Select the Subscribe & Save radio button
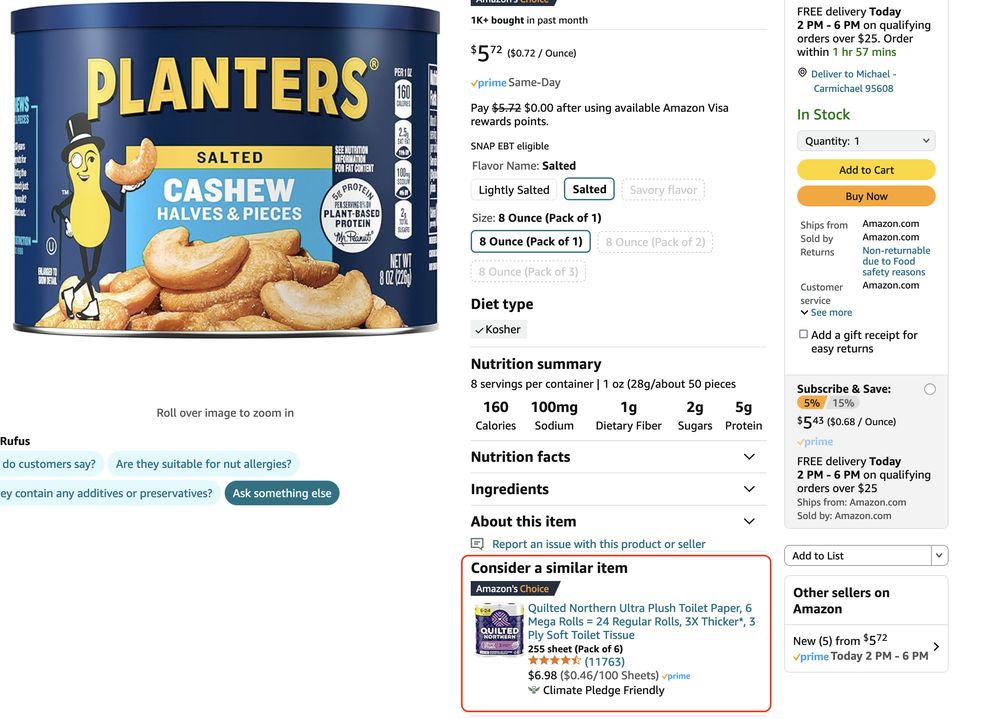1000x719 pixels. 930,389
